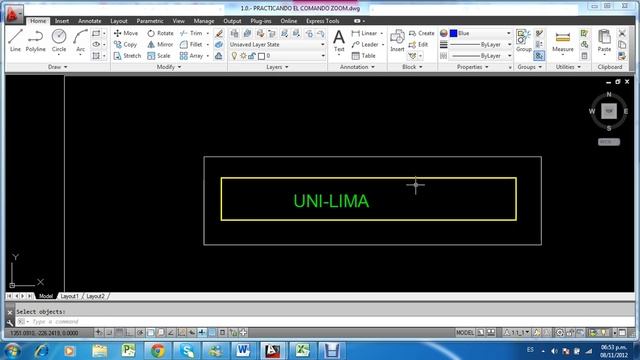640x360 pixels.
Task: Open the Manage ribbon tab
Action: [x=204, y=21]
